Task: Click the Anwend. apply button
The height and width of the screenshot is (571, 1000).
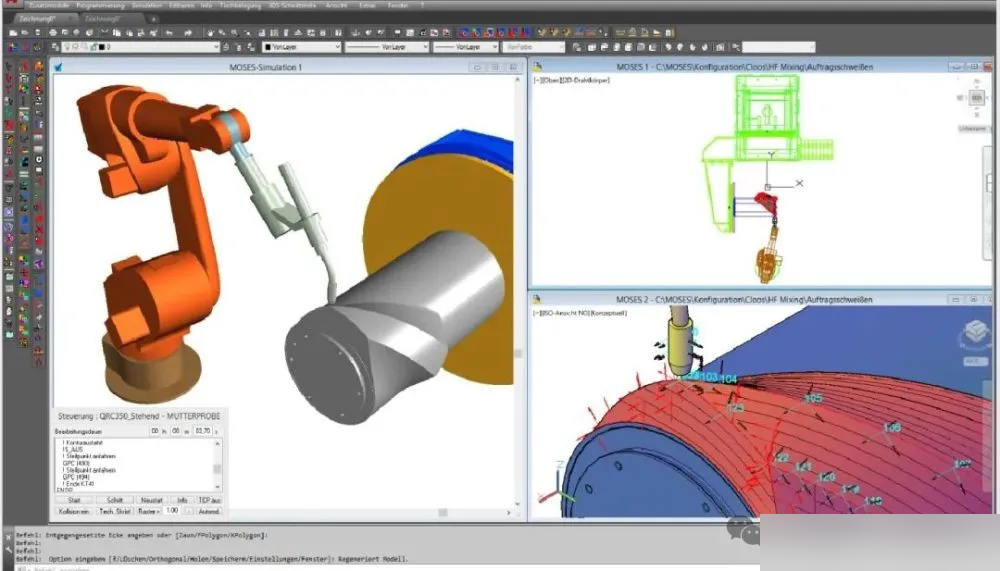Action: pyautogui.click(x=209, y=511)
